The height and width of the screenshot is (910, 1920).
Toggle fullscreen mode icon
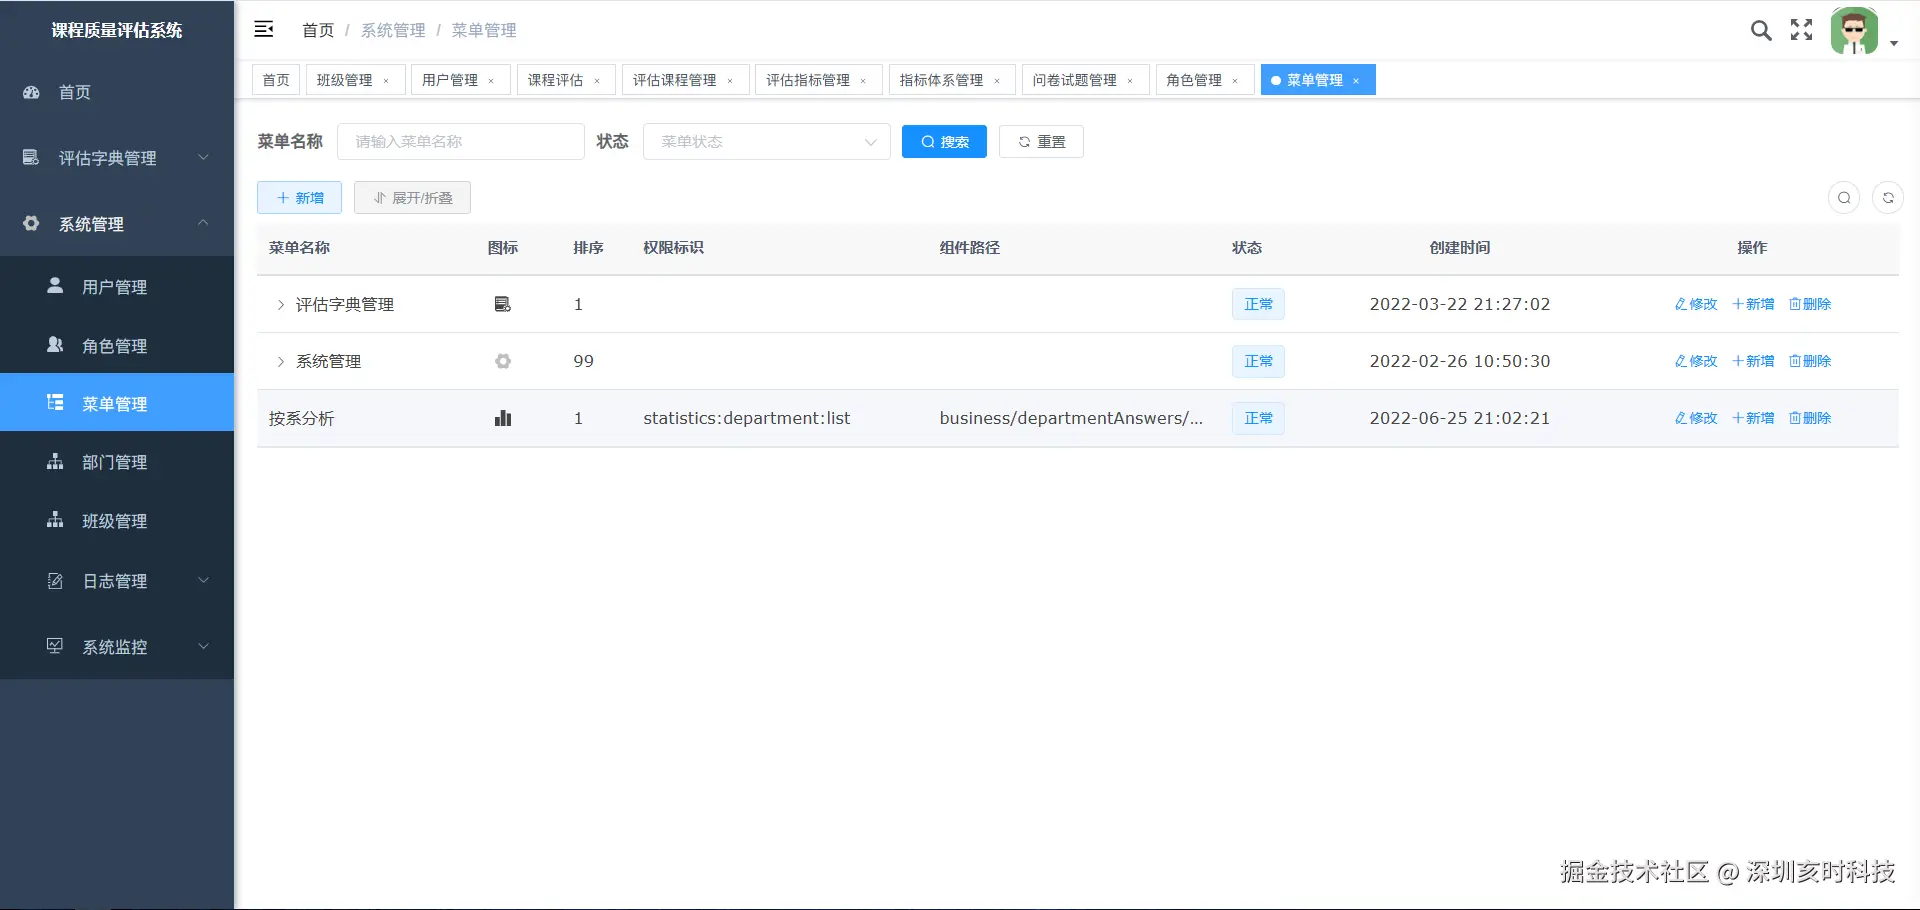[x=1802, y=30]
